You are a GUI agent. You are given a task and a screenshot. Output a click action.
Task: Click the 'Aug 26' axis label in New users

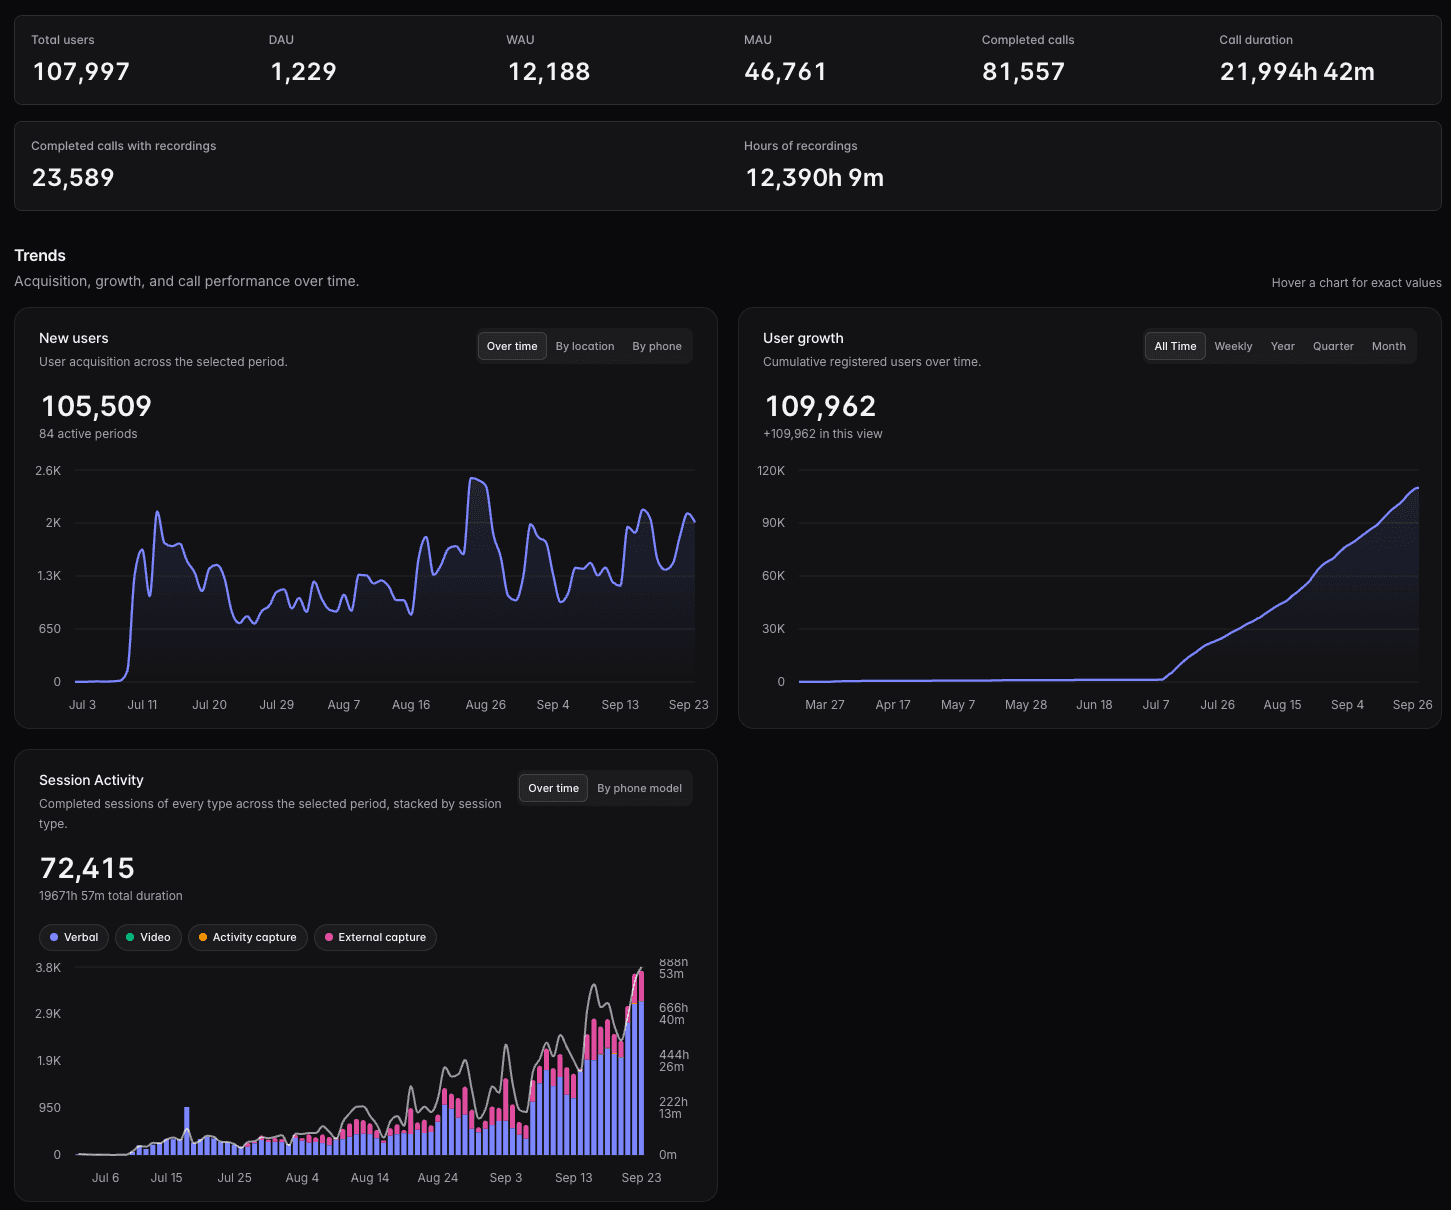tap(485, 705)
